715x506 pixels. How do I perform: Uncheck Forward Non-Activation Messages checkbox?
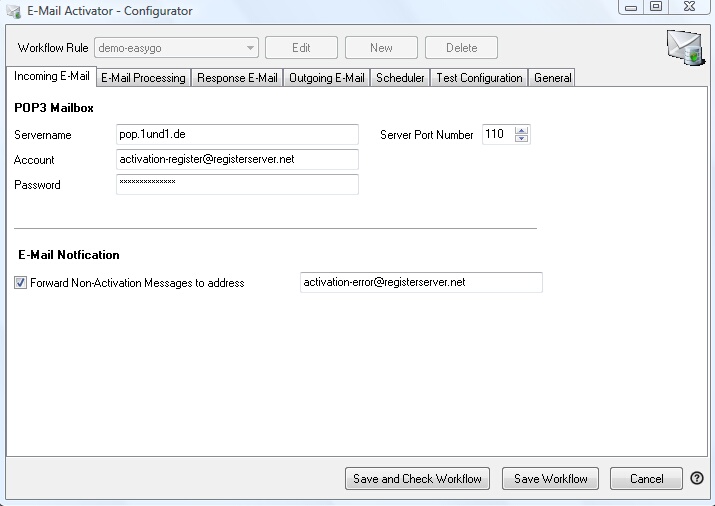(x=21, y=283)
